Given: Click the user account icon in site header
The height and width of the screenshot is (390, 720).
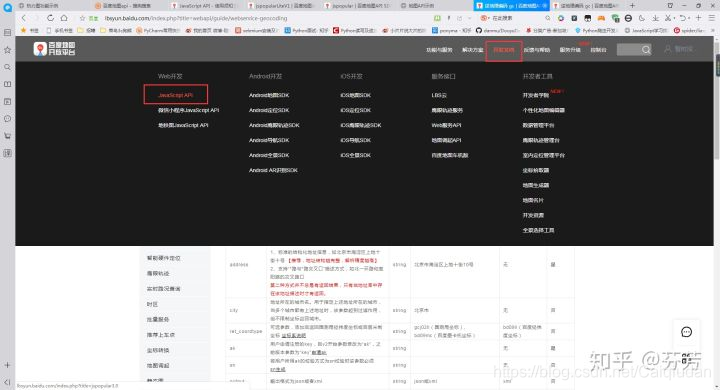Looking at the screenshot, I should coord(668,49).
